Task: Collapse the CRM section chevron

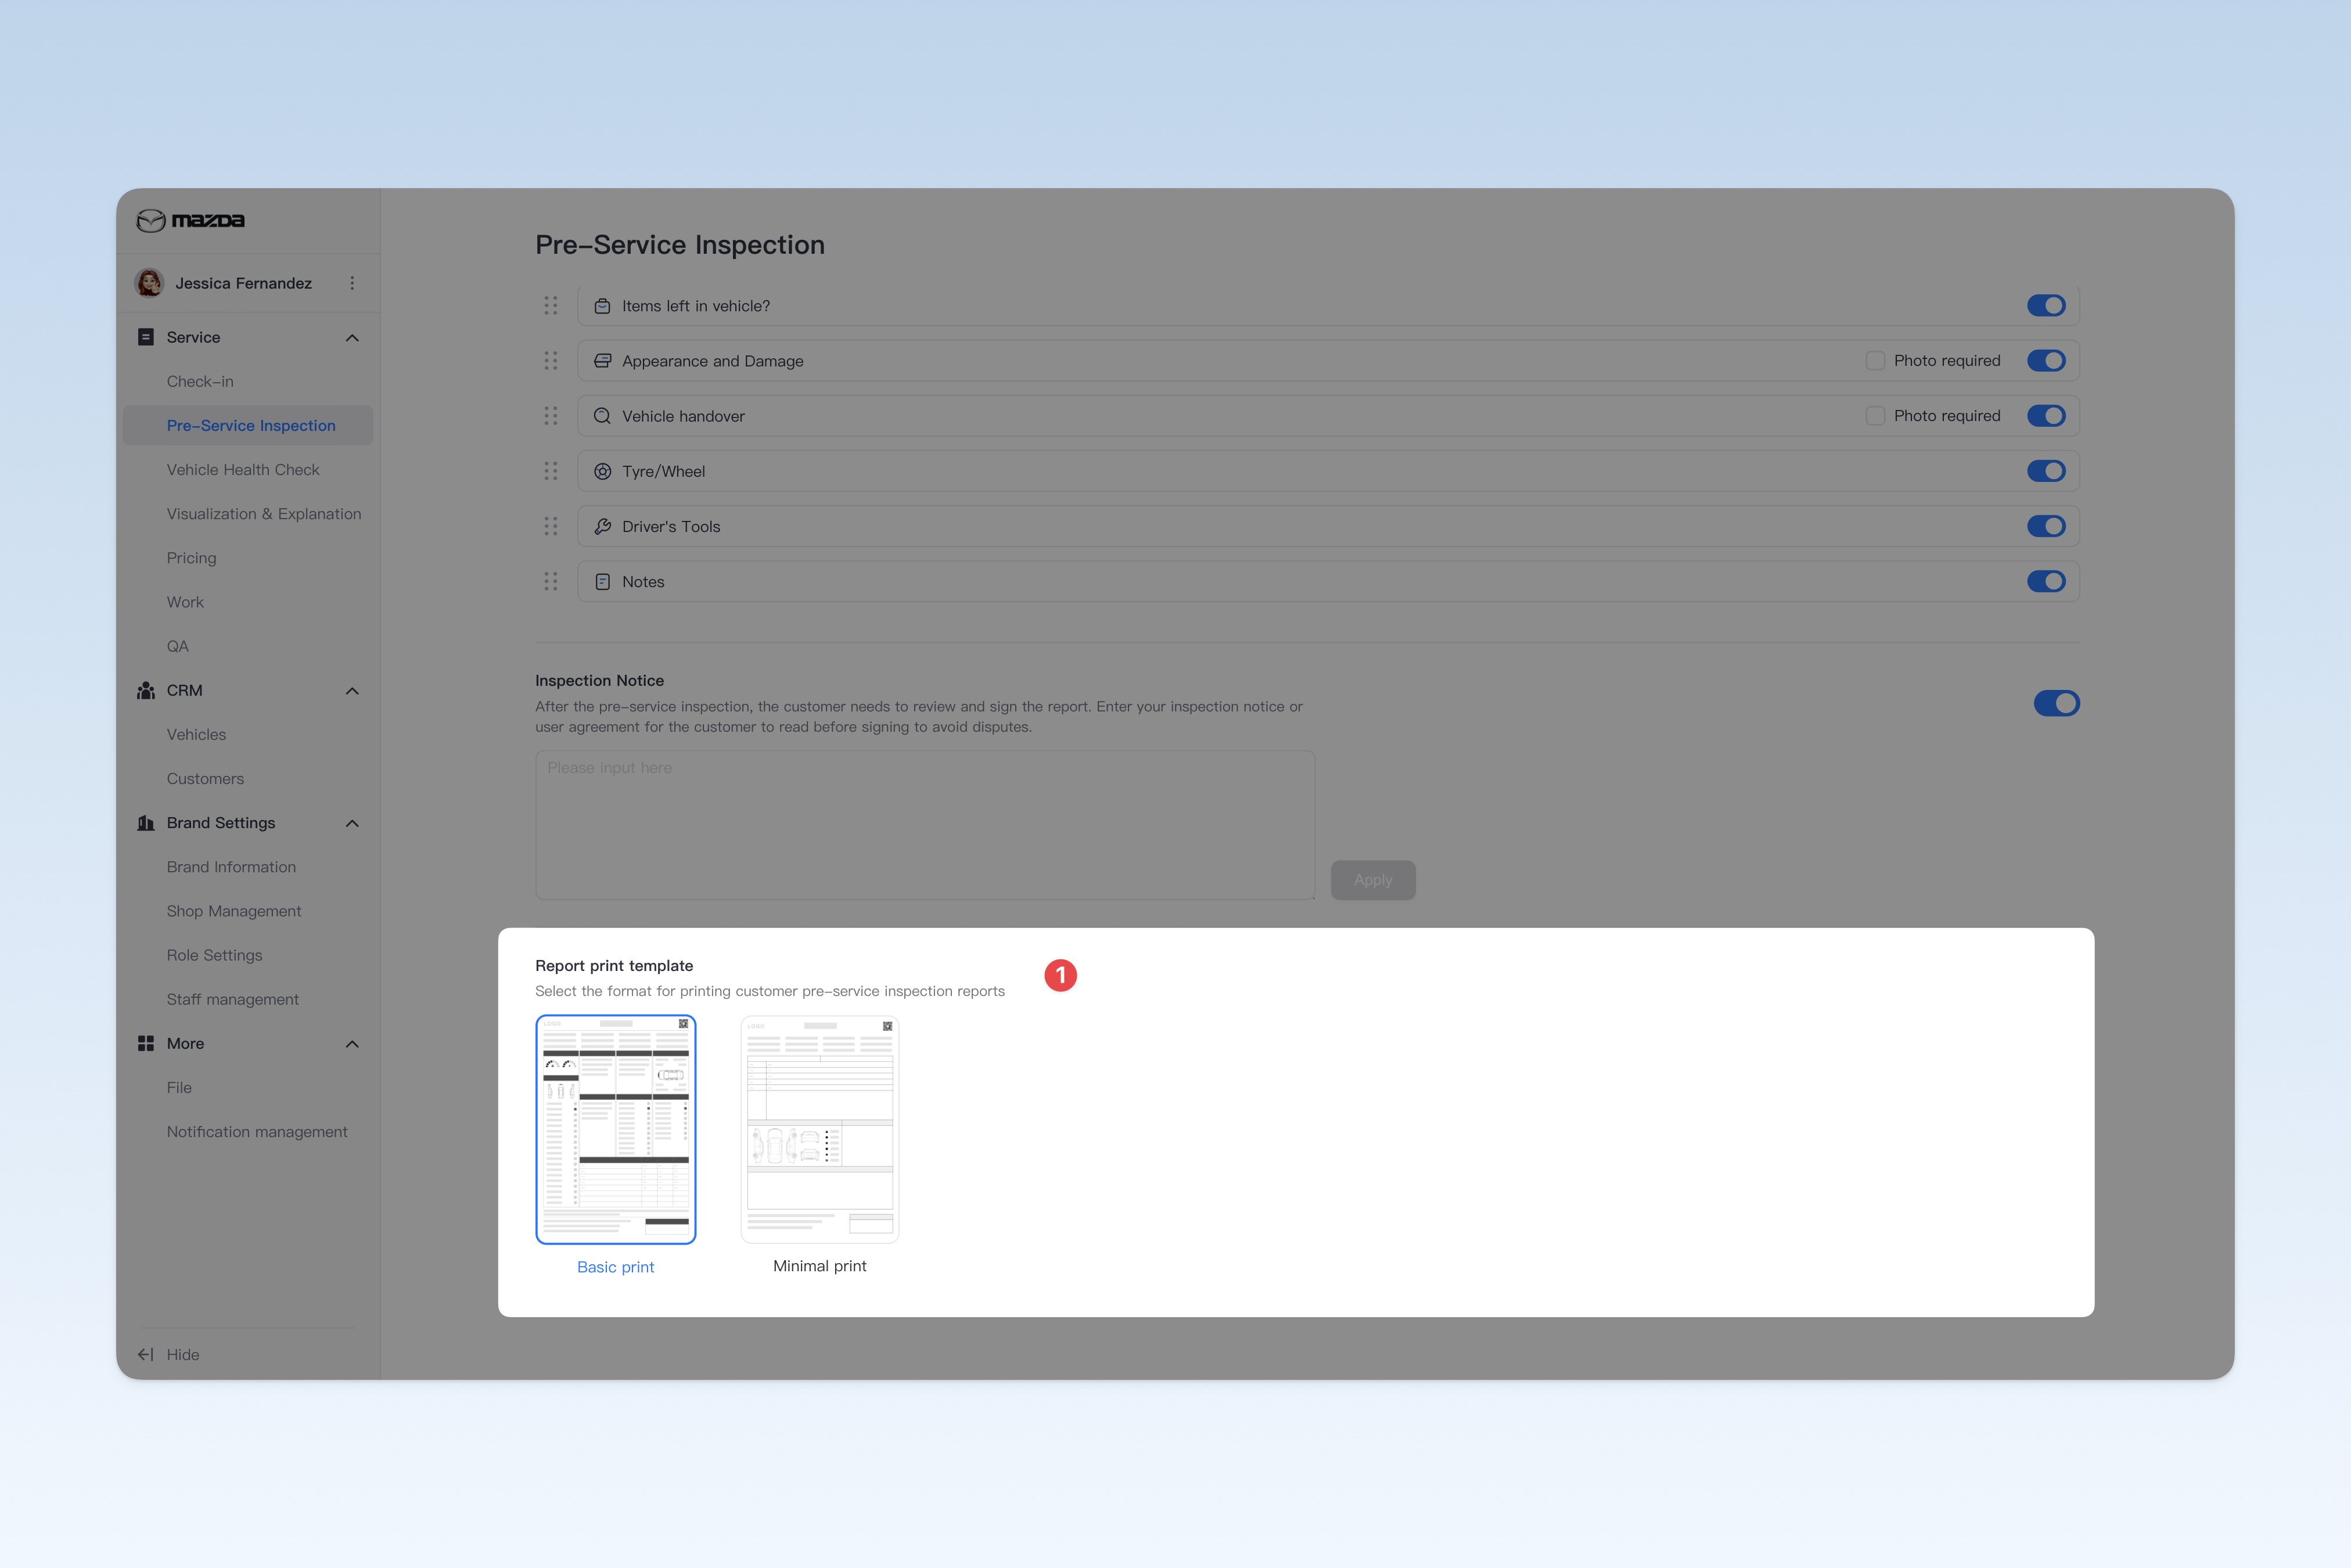Action: click(x=352, y=691)
